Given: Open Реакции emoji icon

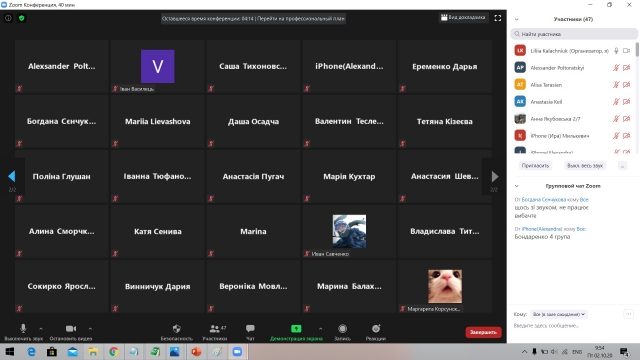Looking at the screenshot, I should coord(376,329).
